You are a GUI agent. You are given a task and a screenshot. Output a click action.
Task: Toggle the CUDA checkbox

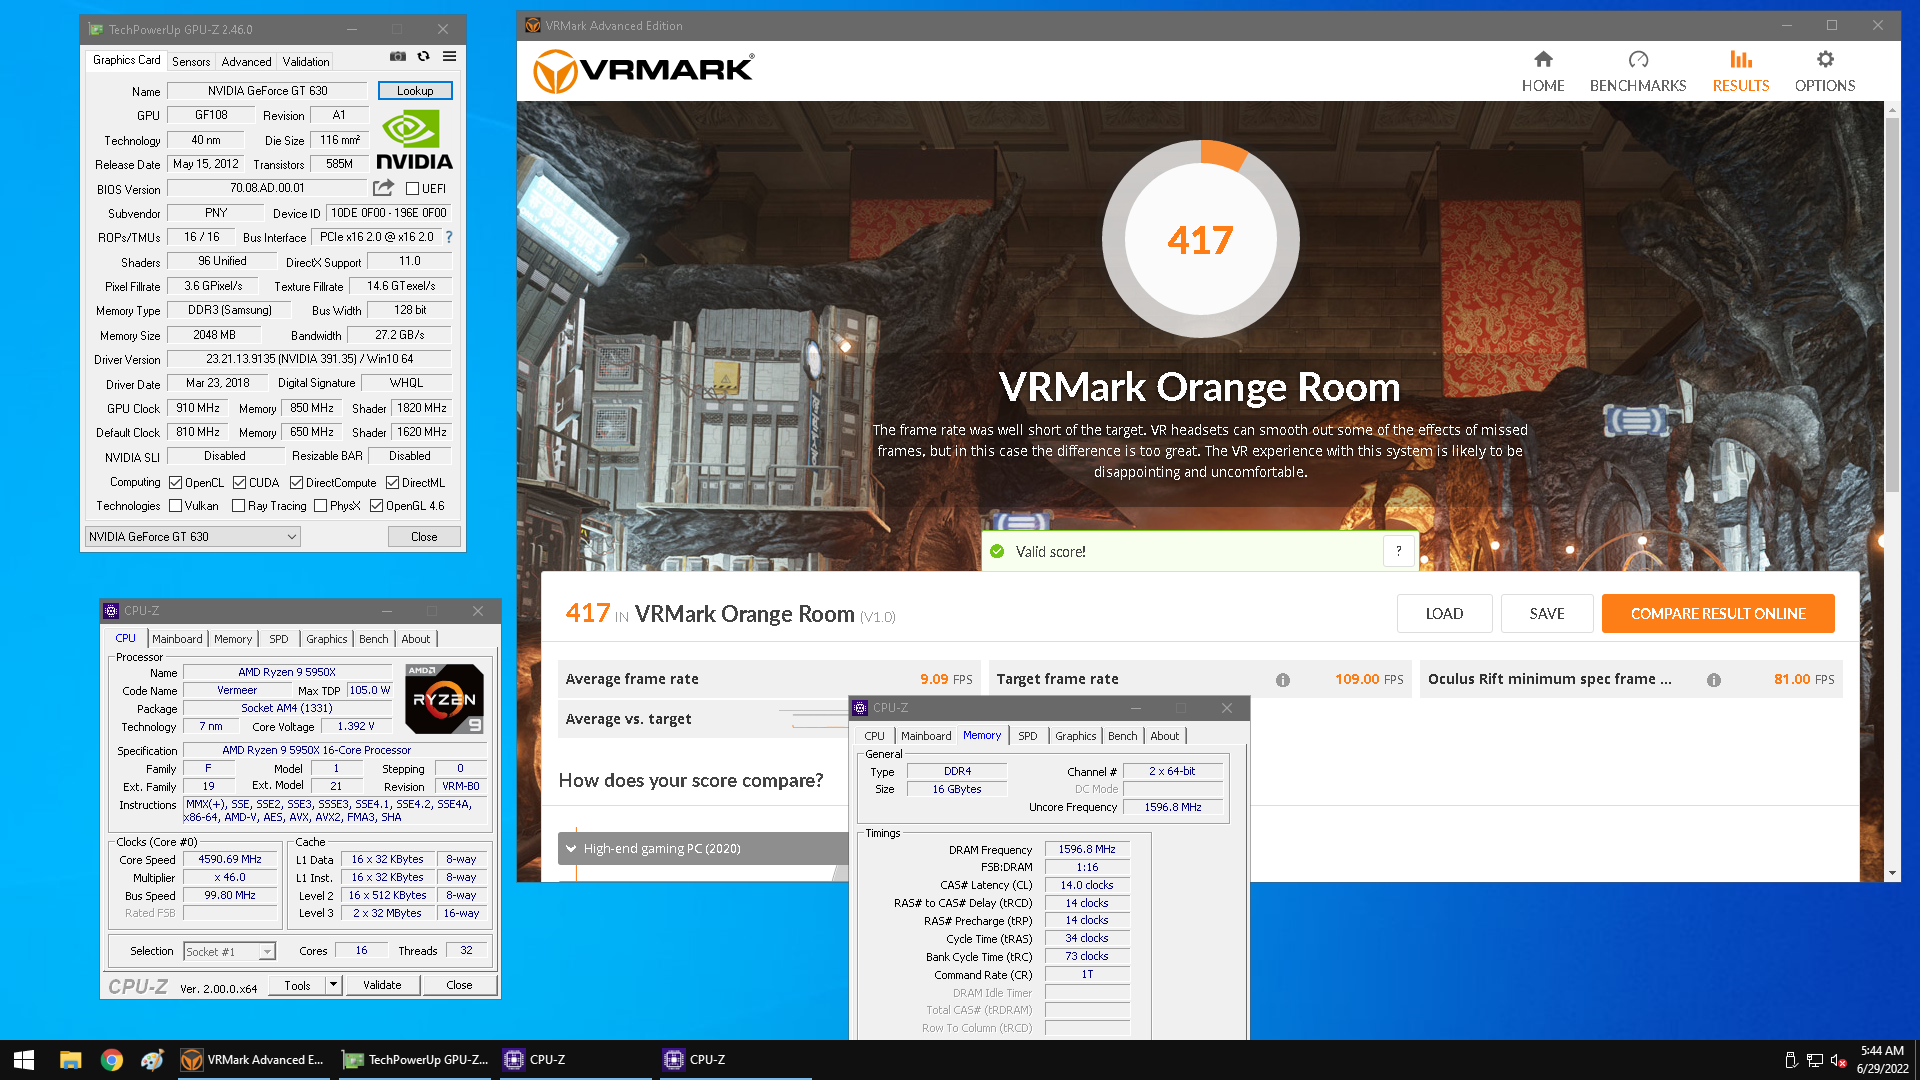point(239,483)
